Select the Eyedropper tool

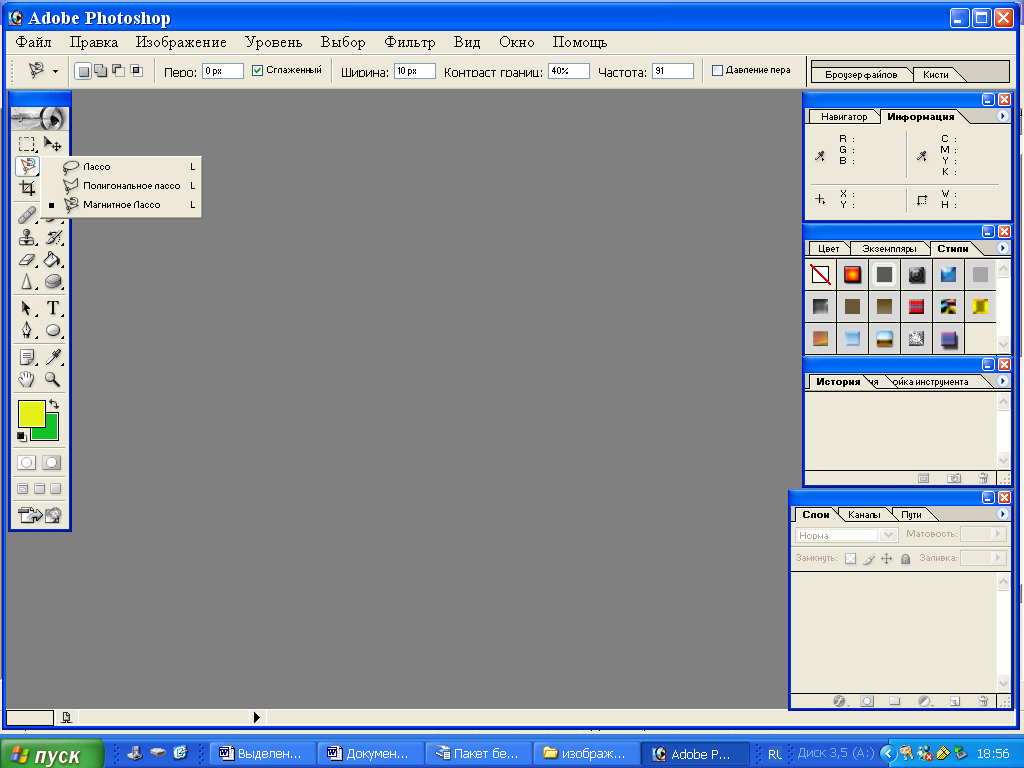tap(54, 357)
